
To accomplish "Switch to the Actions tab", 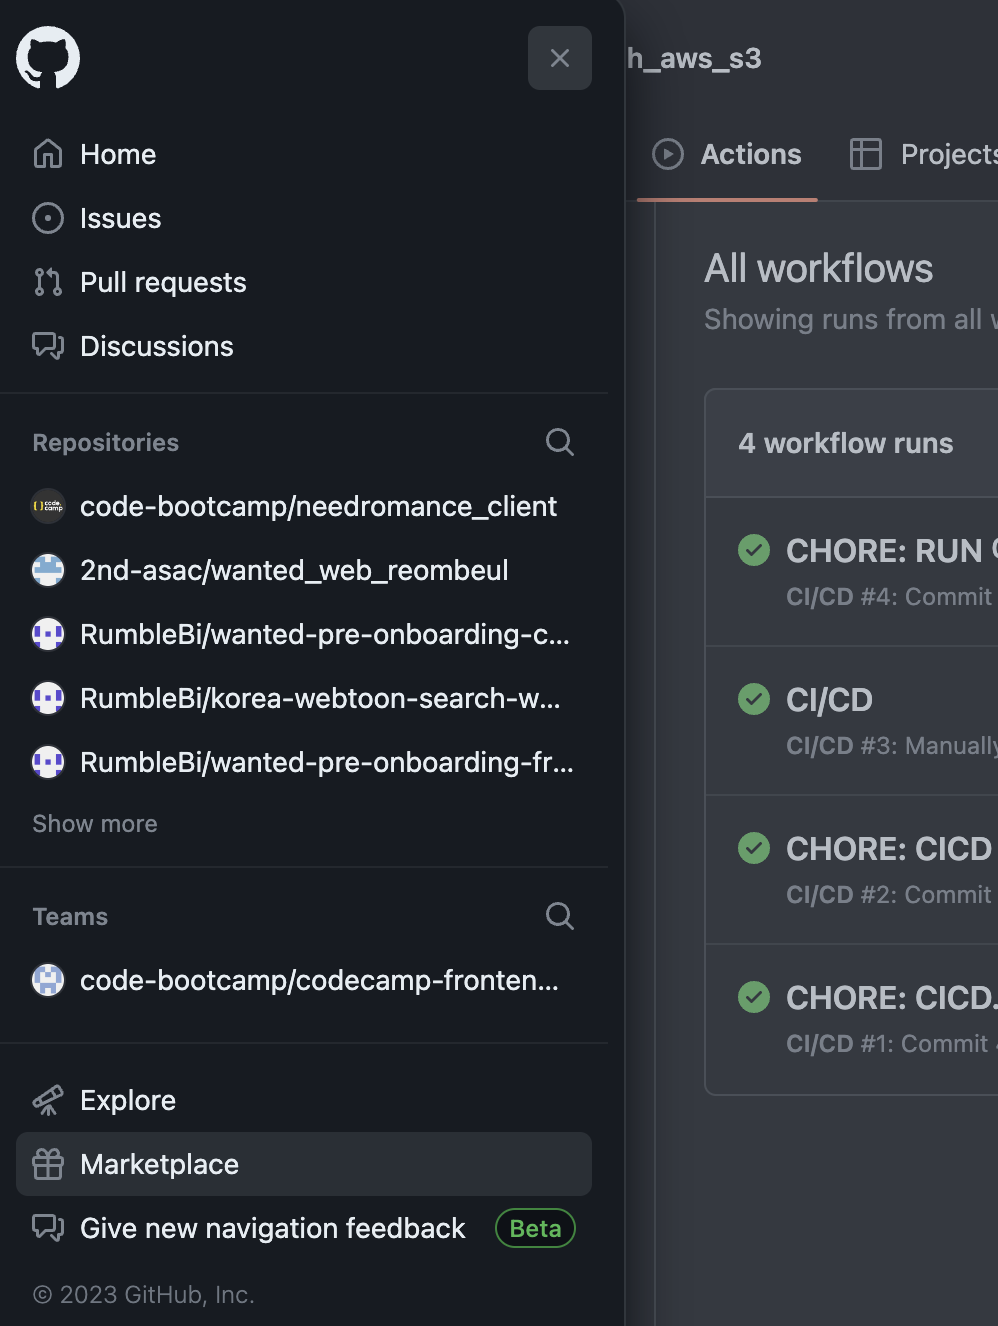I will point(727,154).
